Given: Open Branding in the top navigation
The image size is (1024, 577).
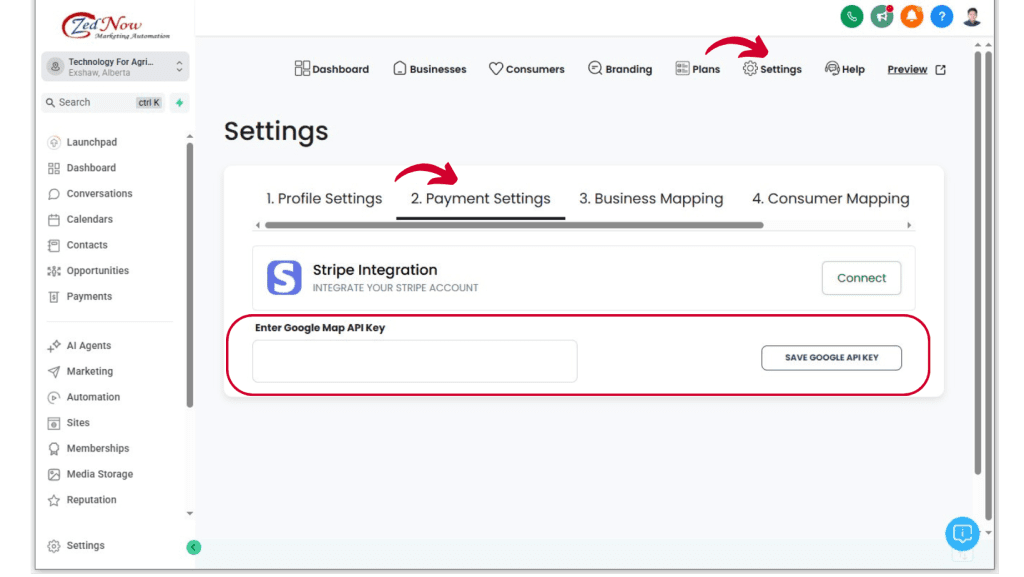Looking at the screenshot, I should (x=620, y=69).
